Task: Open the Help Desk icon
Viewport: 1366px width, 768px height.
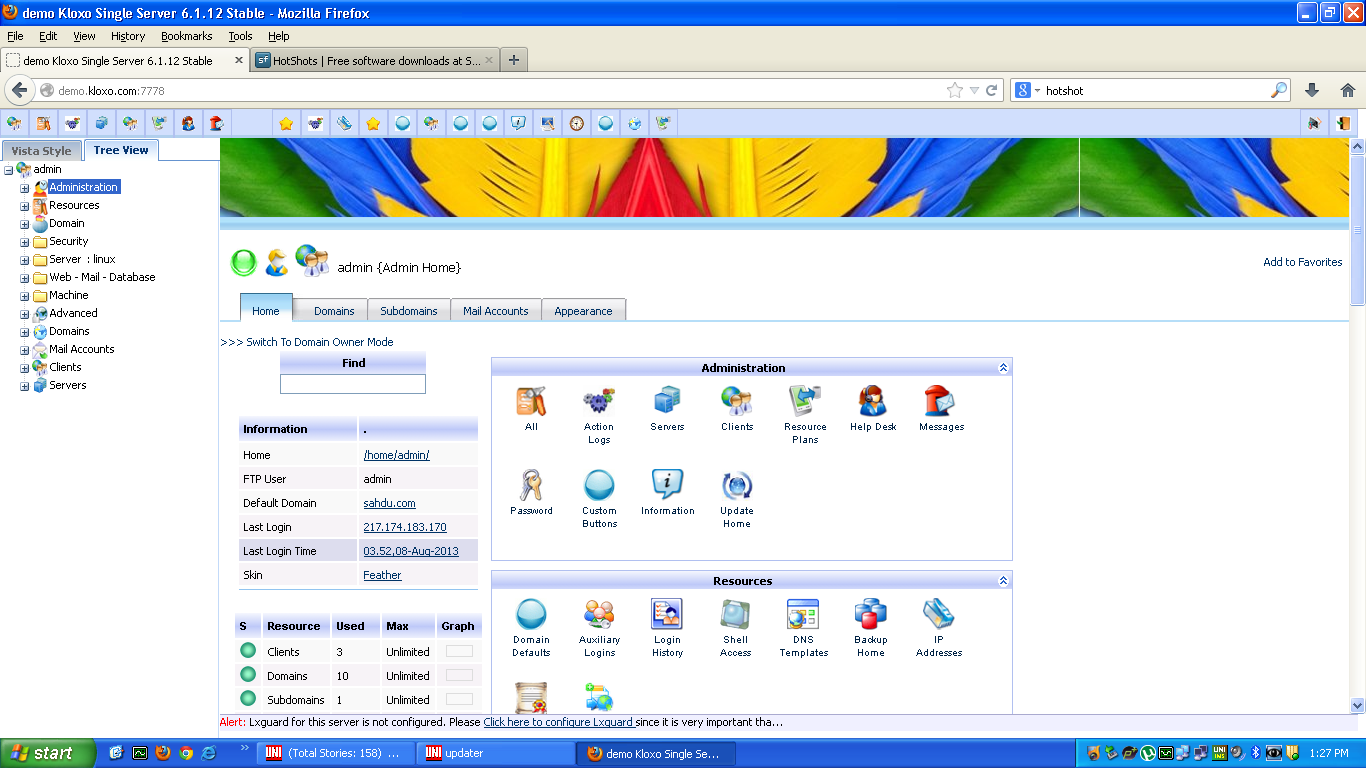Action: [873, 402]
